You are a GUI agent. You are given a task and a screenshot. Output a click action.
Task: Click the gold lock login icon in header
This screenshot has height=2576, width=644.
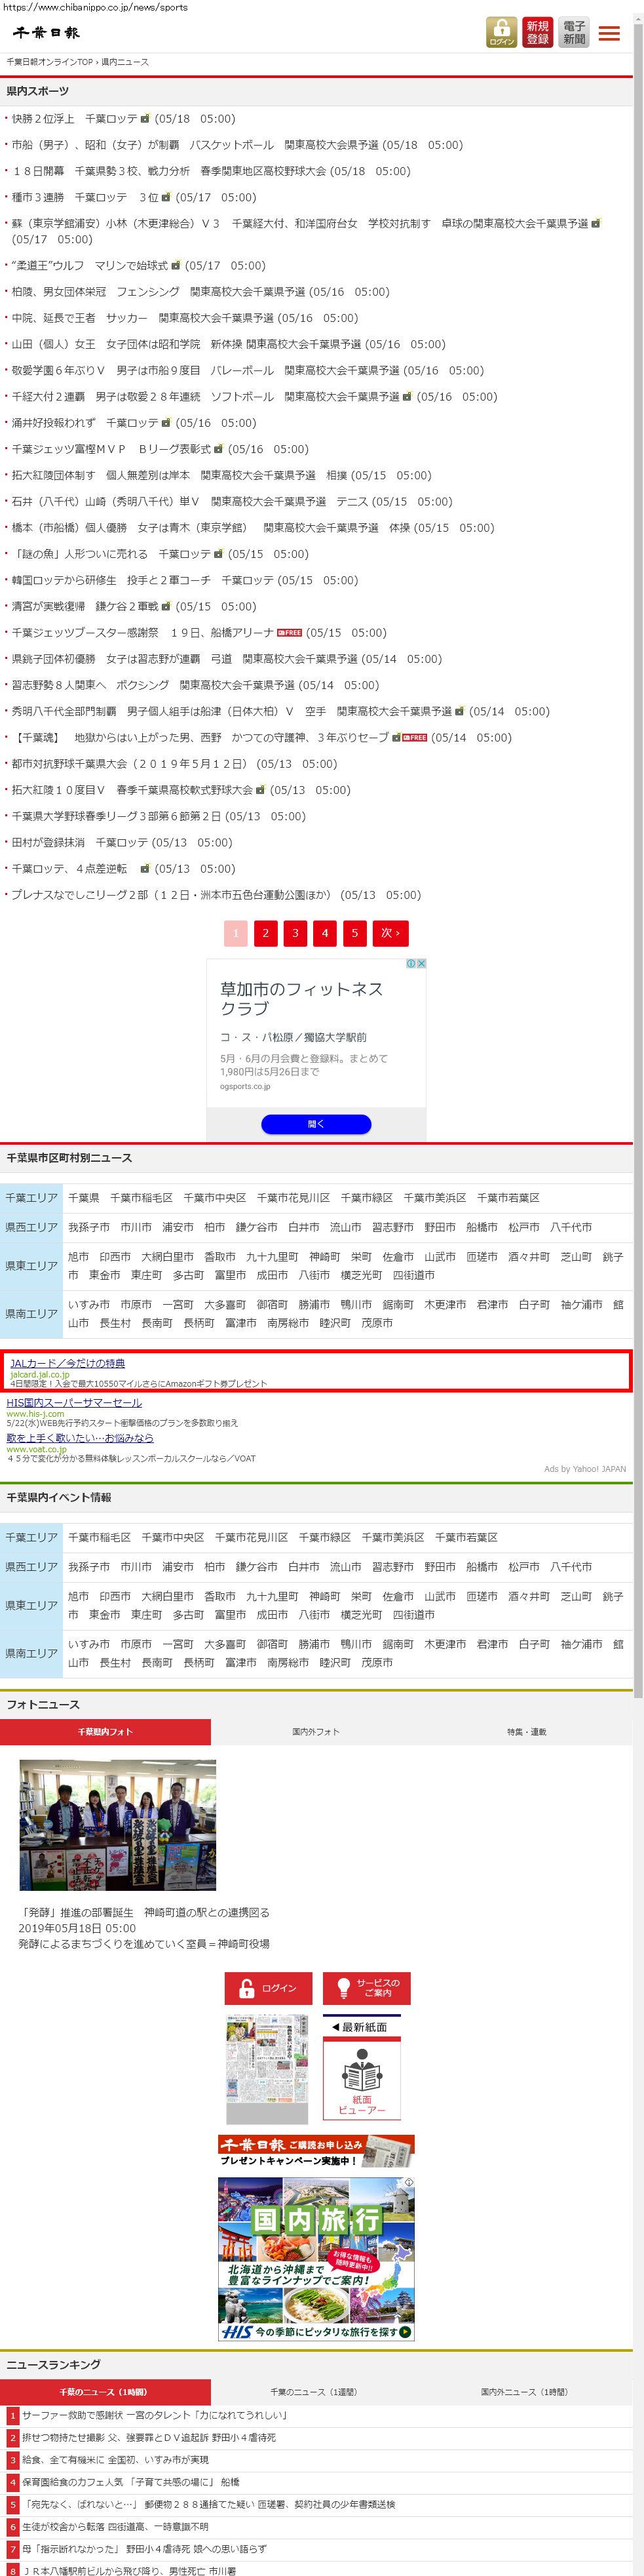coord(502,32)
